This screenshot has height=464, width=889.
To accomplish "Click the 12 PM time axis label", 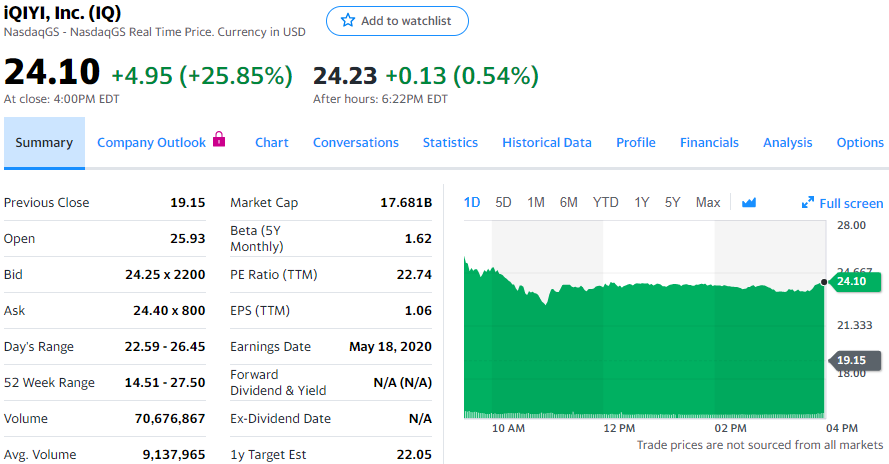I will coord(619,428).
